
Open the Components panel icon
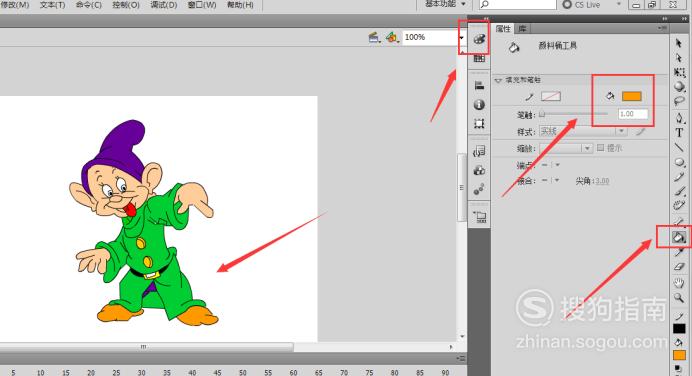coord(479,170)
